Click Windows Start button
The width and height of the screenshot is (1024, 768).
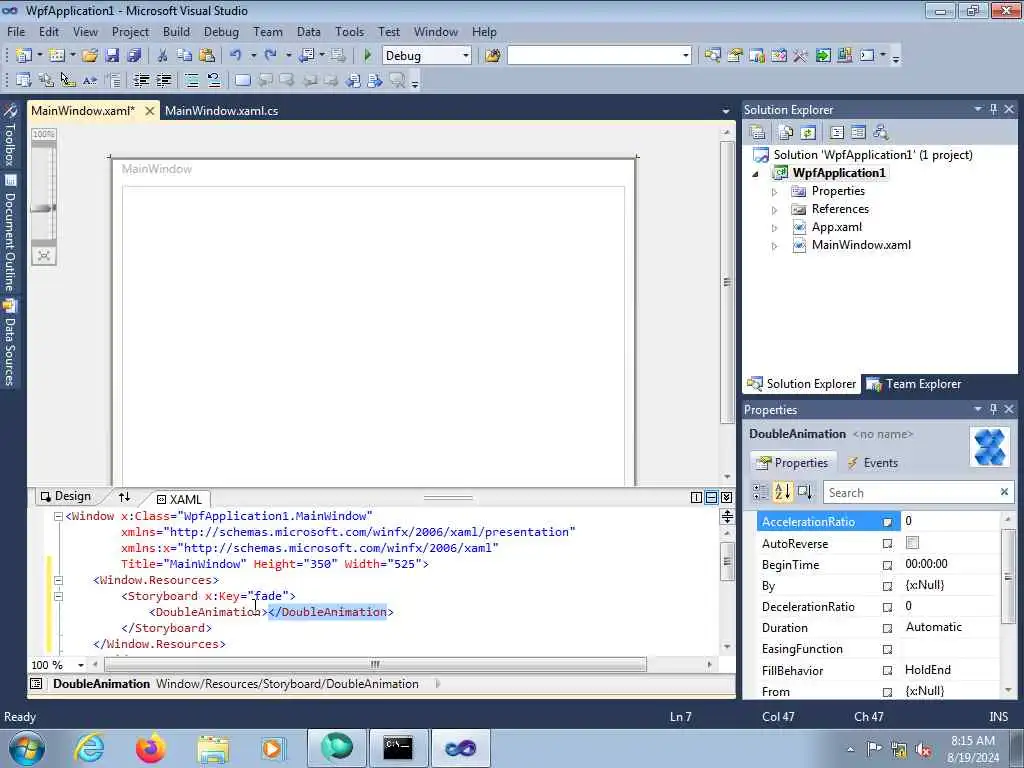(27, 748)
